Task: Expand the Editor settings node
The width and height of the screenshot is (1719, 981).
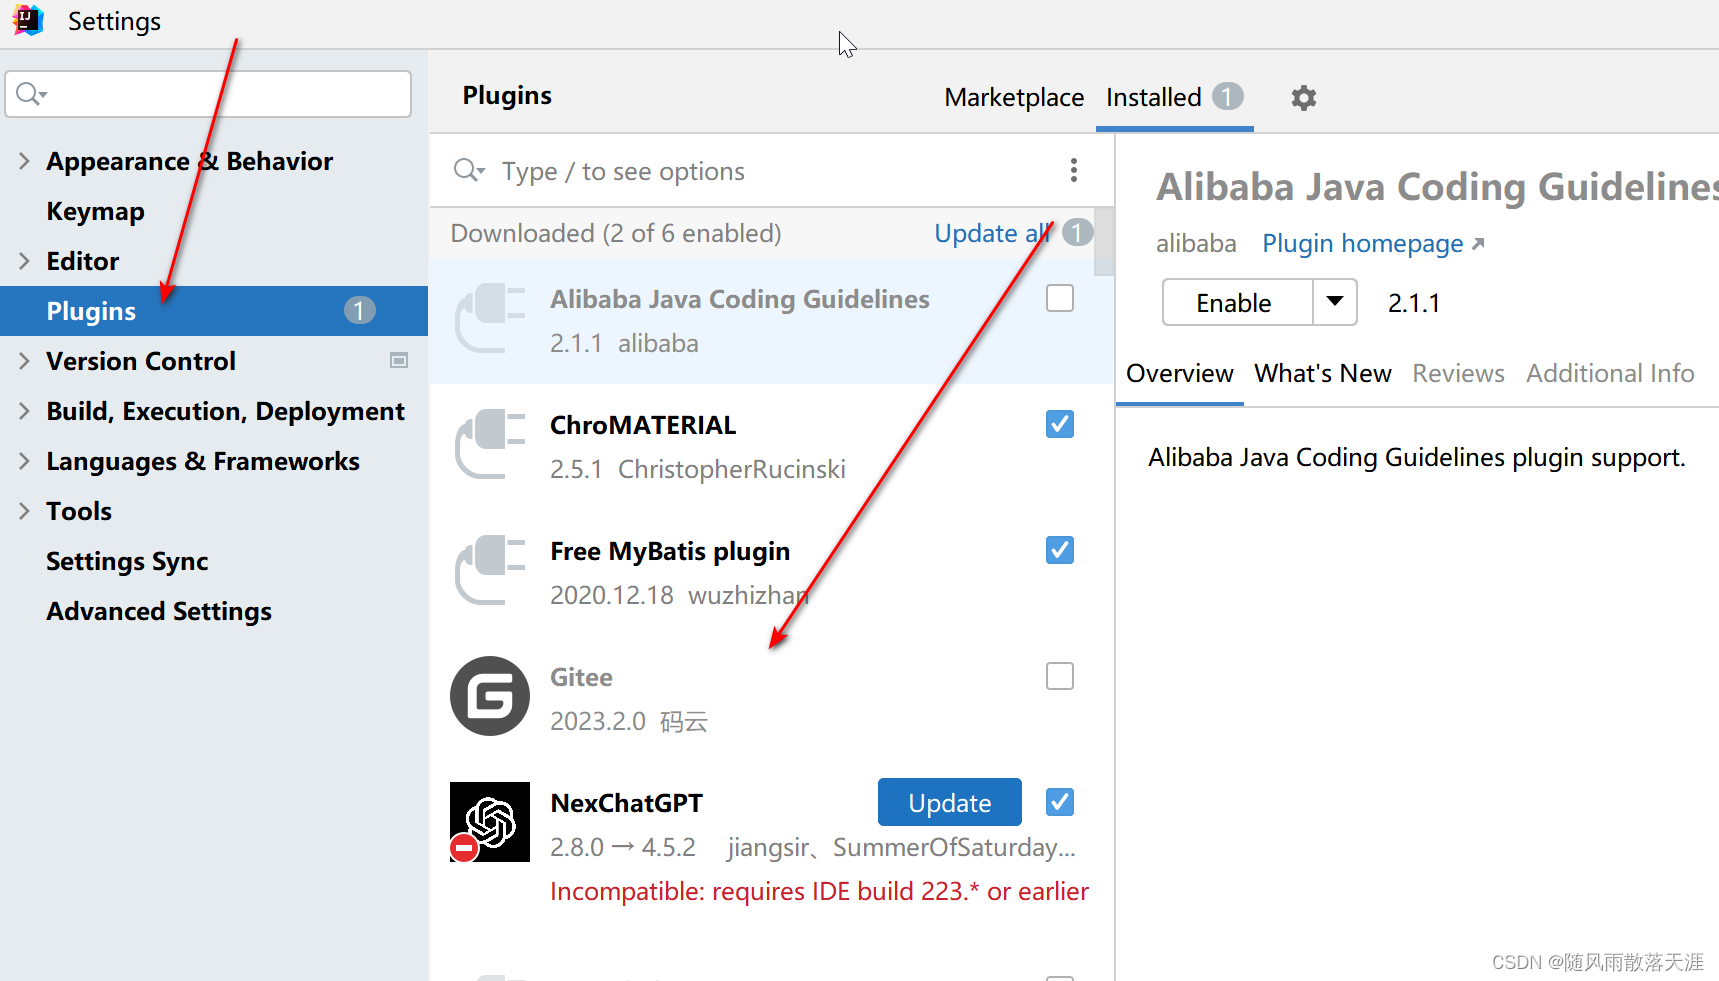Action: 24,261
